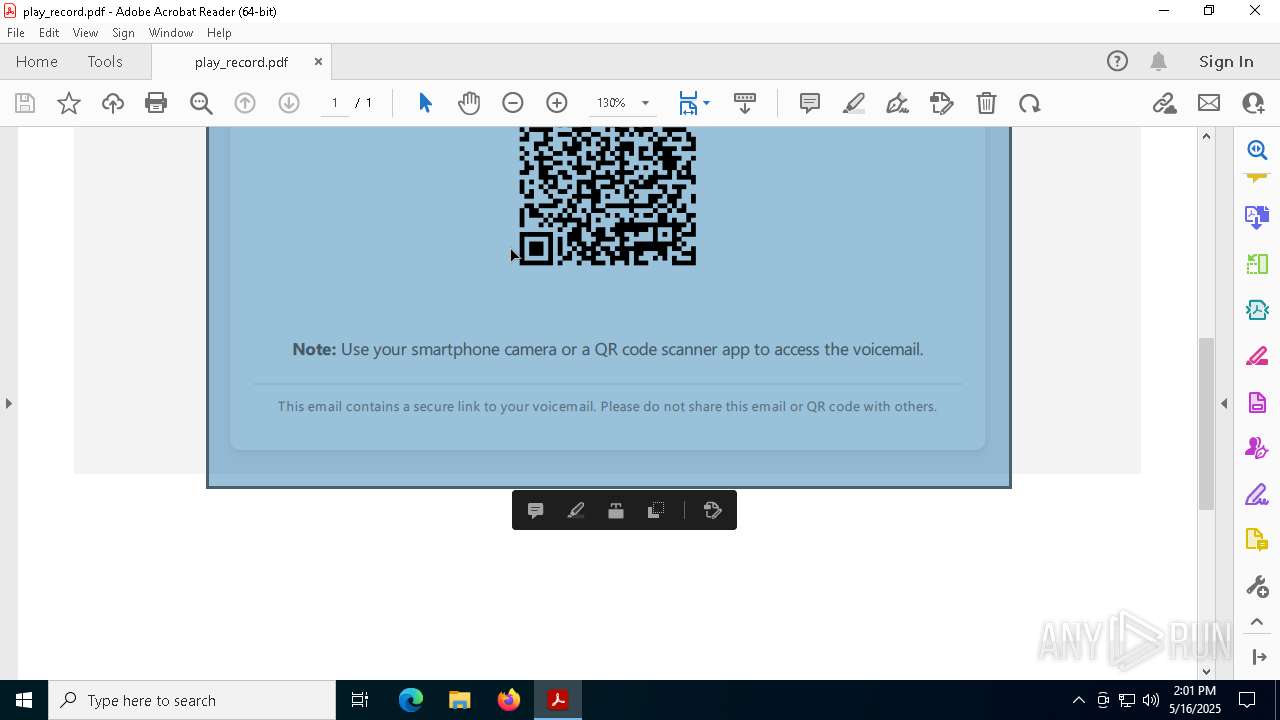Zoom in with the plus button
The width and height of the screenshot is (1280, 720).
(557, 103)
